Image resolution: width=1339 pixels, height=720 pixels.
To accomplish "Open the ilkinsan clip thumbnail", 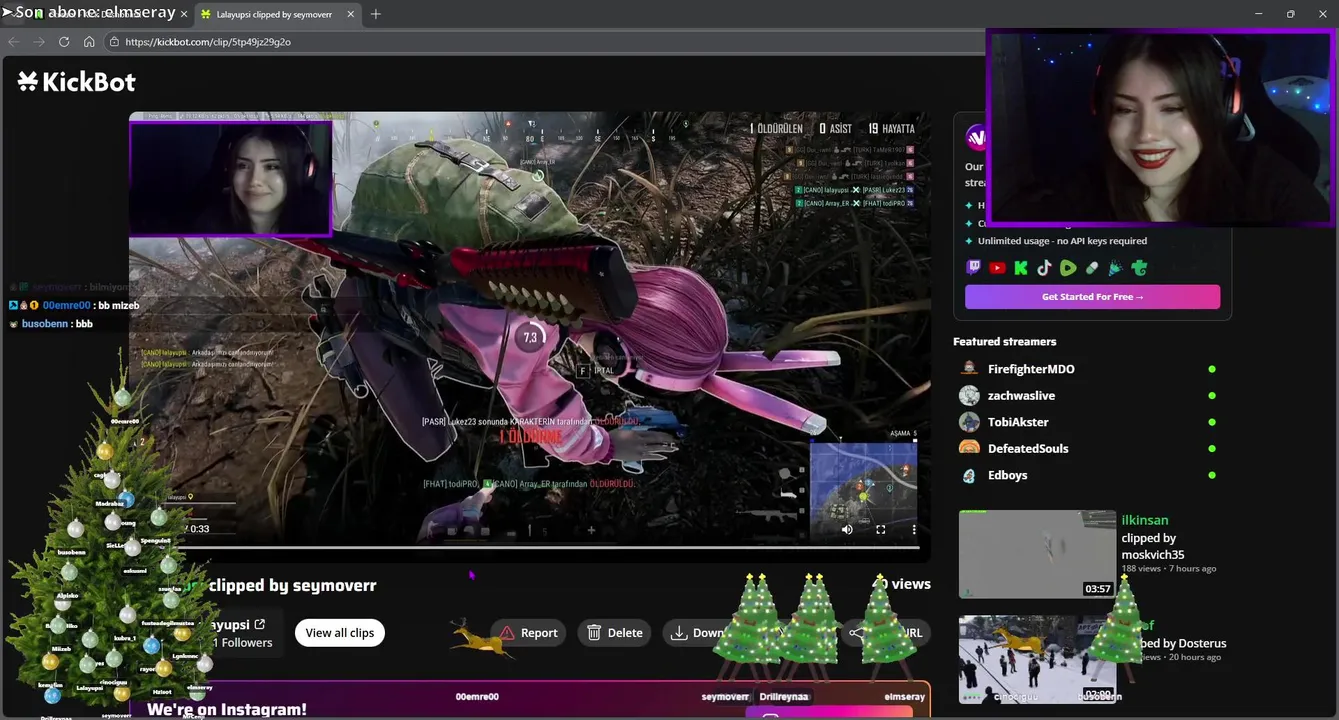I will tap(1037, 554).
